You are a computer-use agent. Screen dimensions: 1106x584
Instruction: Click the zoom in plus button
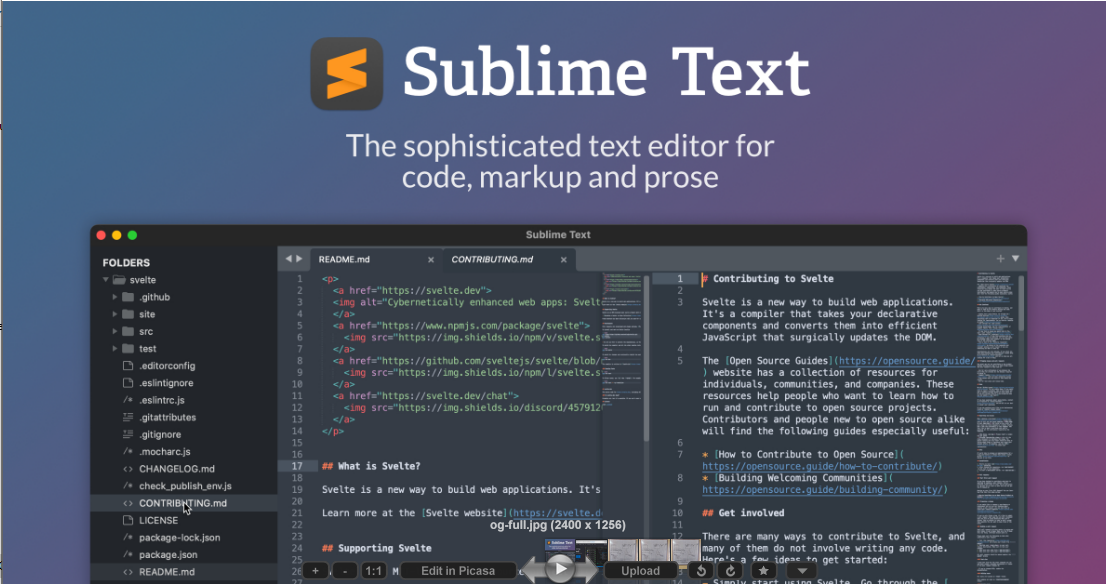pos(315,571)
